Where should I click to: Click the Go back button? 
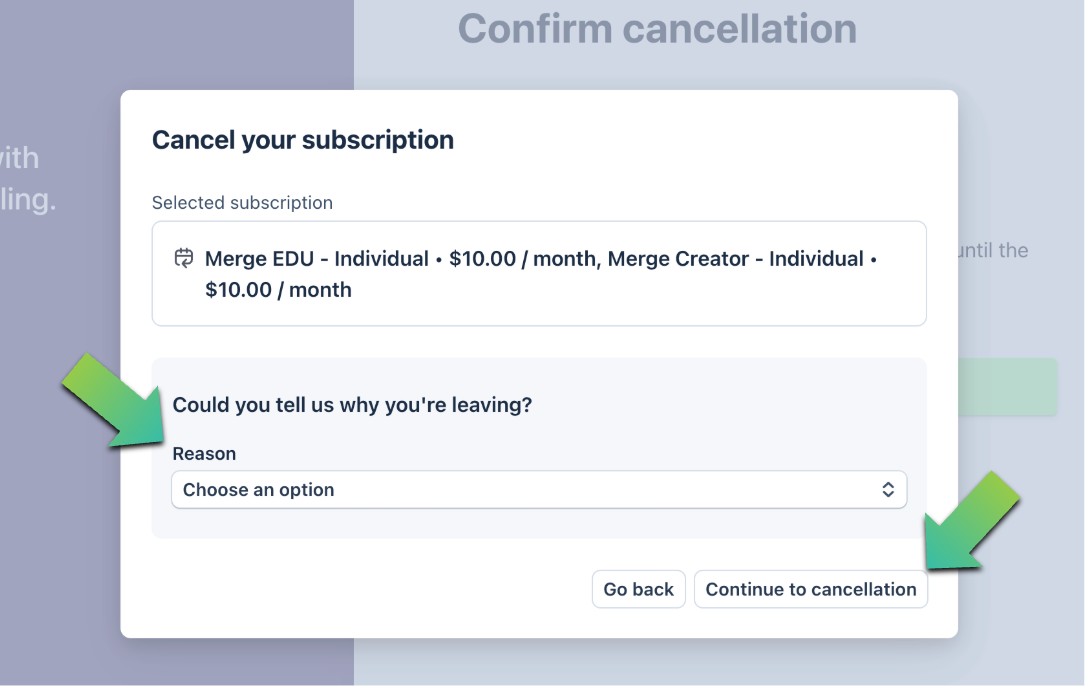point(639,589)
